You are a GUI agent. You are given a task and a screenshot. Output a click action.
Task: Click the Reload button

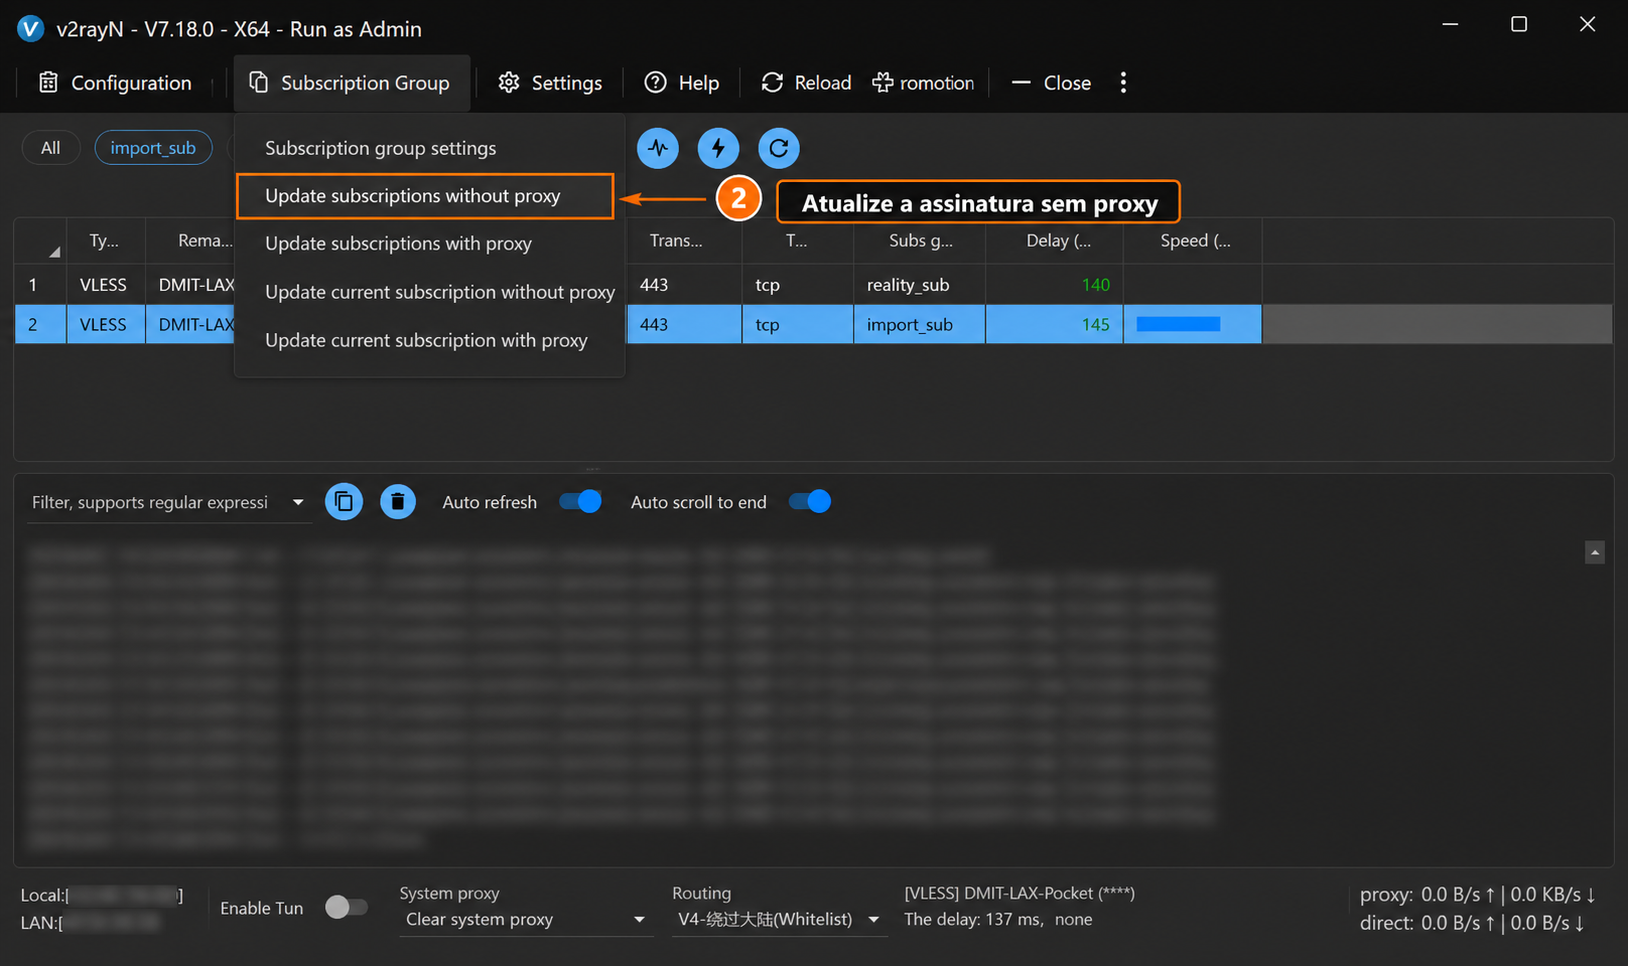[806, 83]
